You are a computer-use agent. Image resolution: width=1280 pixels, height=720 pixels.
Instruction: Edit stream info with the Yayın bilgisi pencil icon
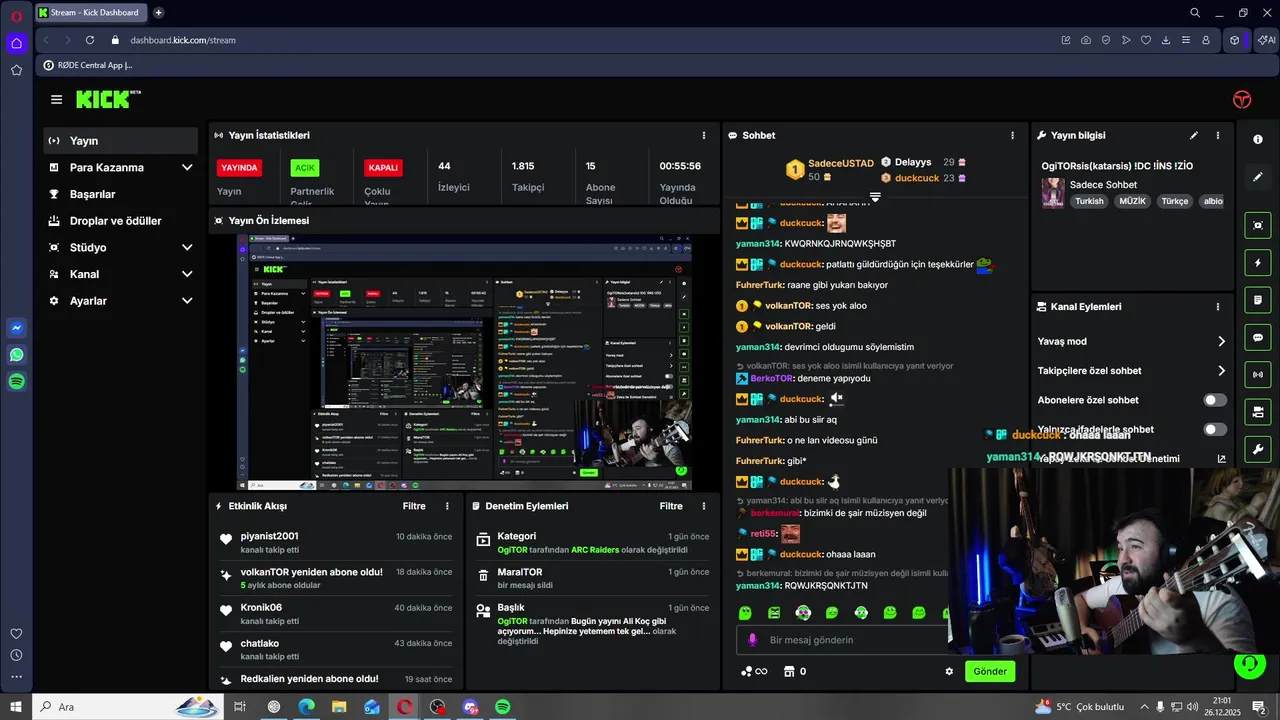[x=1193, y=135]
